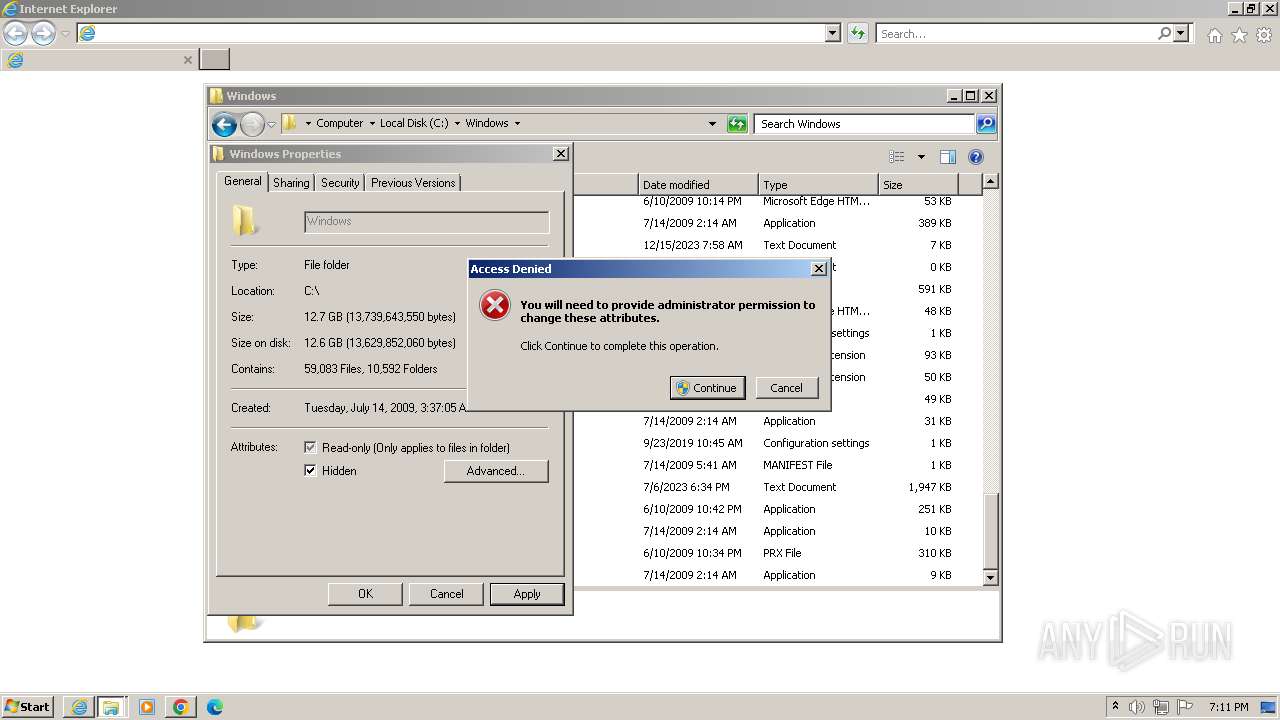Open the IE favorites star icon
This screenshot has width=1280, height=720.
pos(1239,35)
